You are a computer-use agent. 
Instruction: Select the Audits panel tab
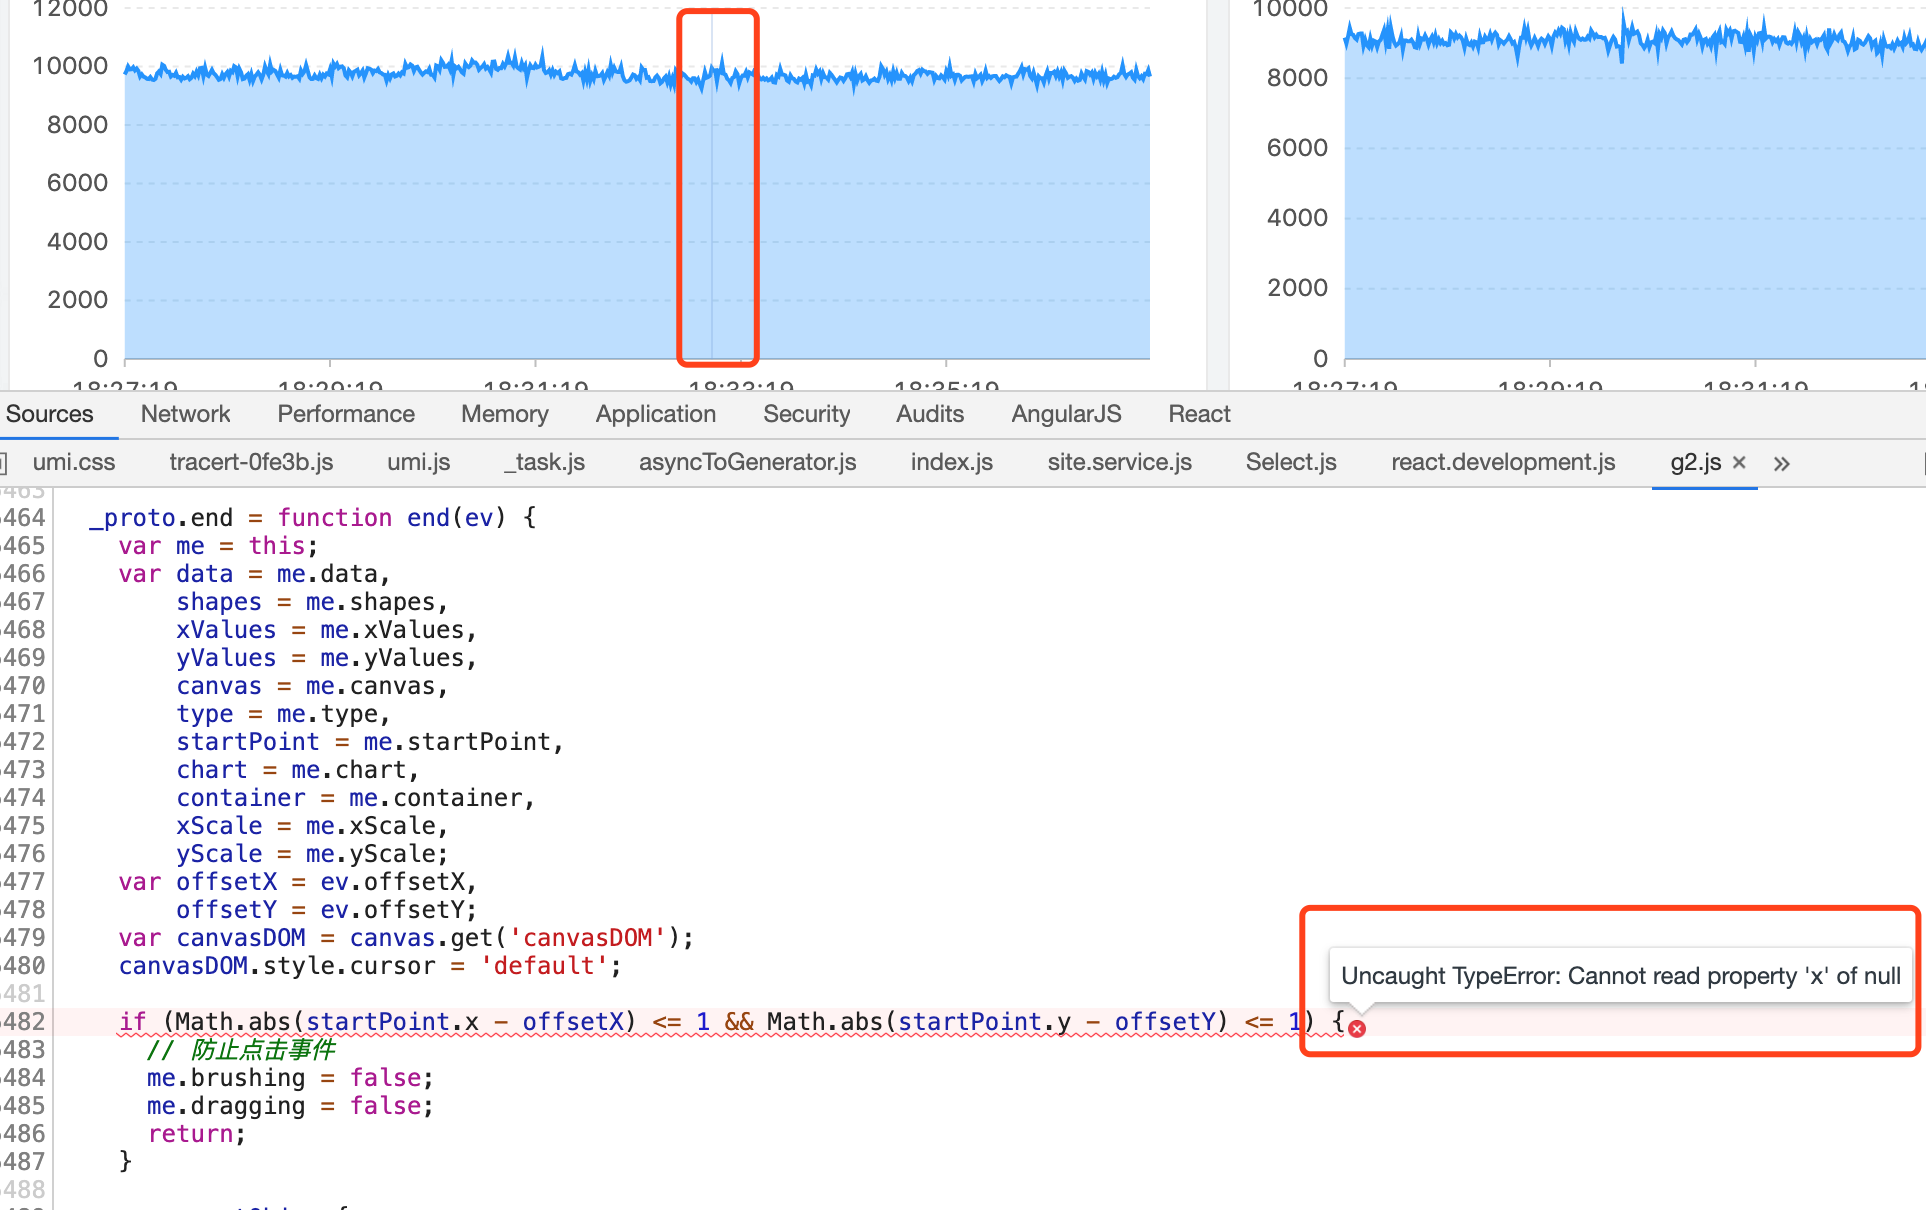[x=929, y=414]
